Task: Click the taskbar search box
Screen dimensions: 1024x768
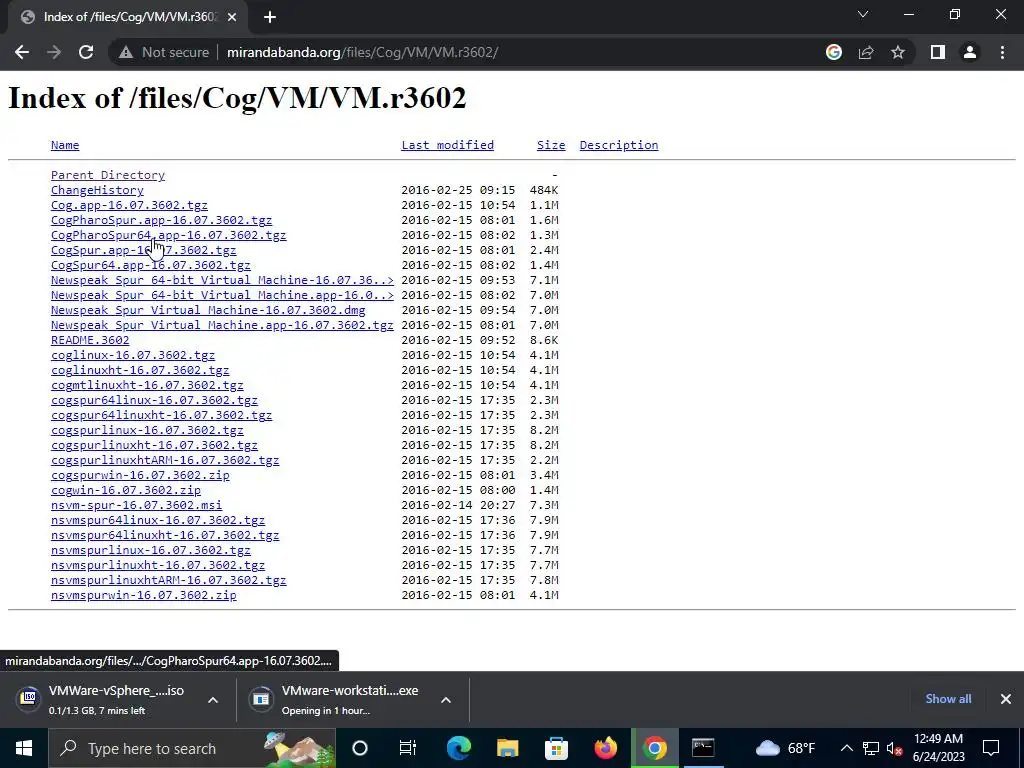Action: [x=192, y=748]
